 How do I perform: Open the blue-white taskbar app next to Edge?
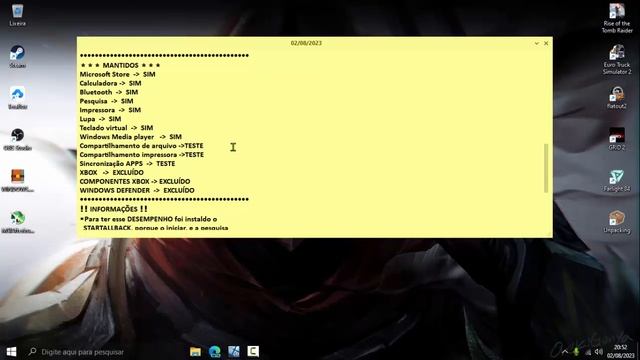(234, 351)
